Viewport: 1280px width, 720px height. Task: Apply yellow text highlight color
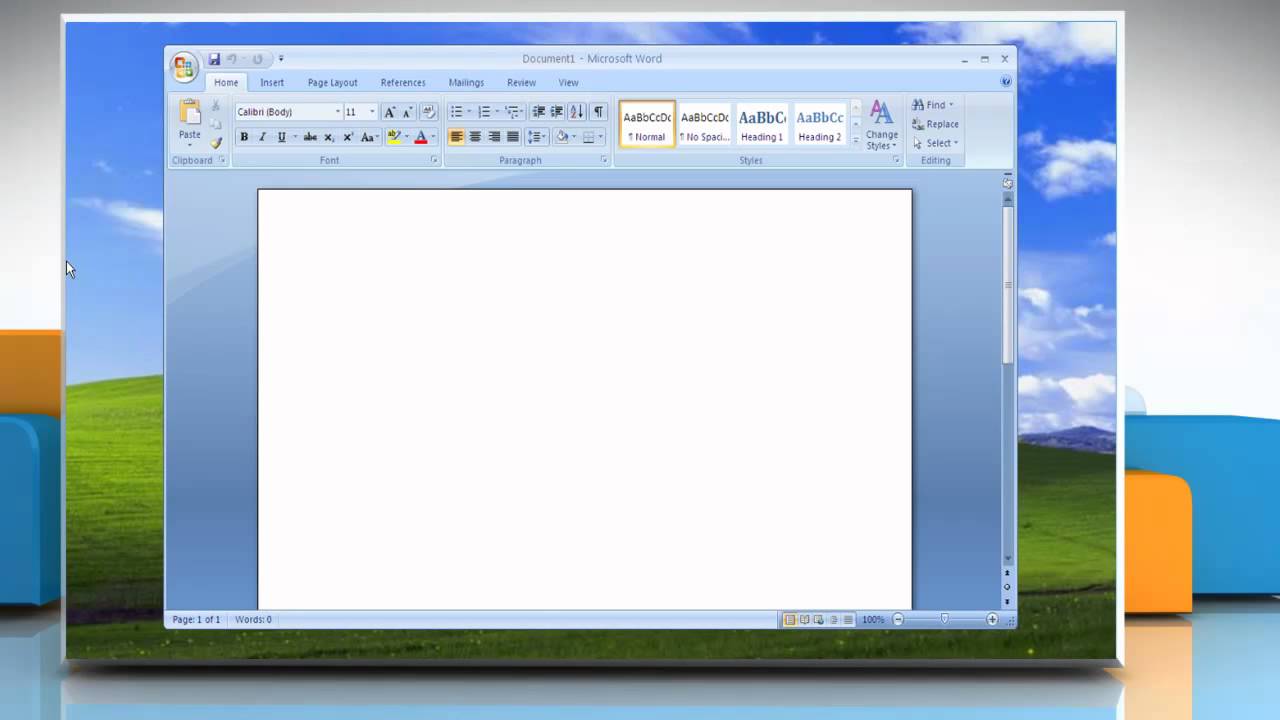point(393,137)
